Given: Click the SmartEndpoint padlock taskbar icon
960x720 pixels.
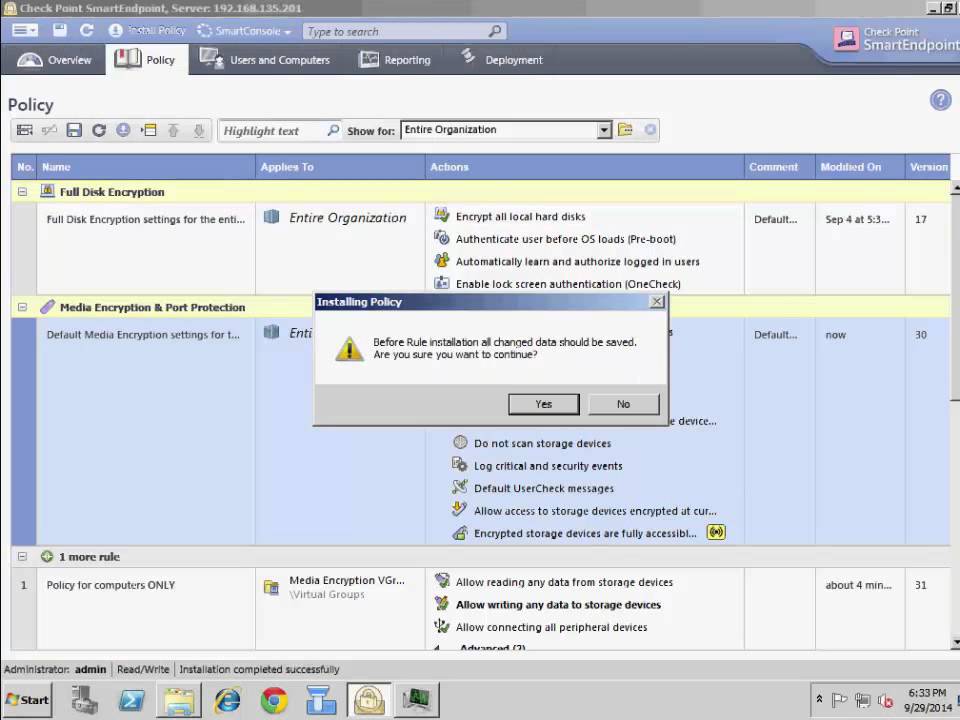Looking at the screenshot, I should (369, 700).
